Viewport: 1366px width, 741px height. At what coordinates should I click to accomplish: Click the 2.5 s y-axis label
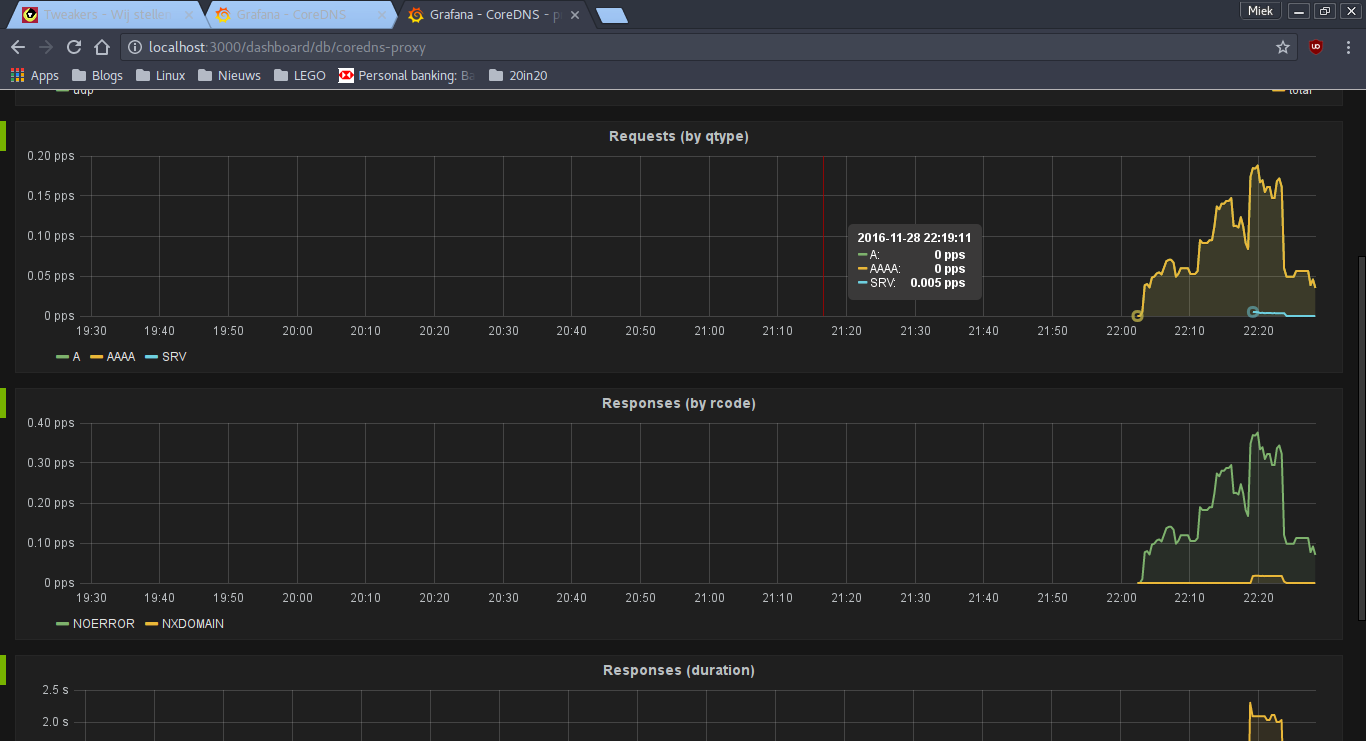click(x=55, y=690)
